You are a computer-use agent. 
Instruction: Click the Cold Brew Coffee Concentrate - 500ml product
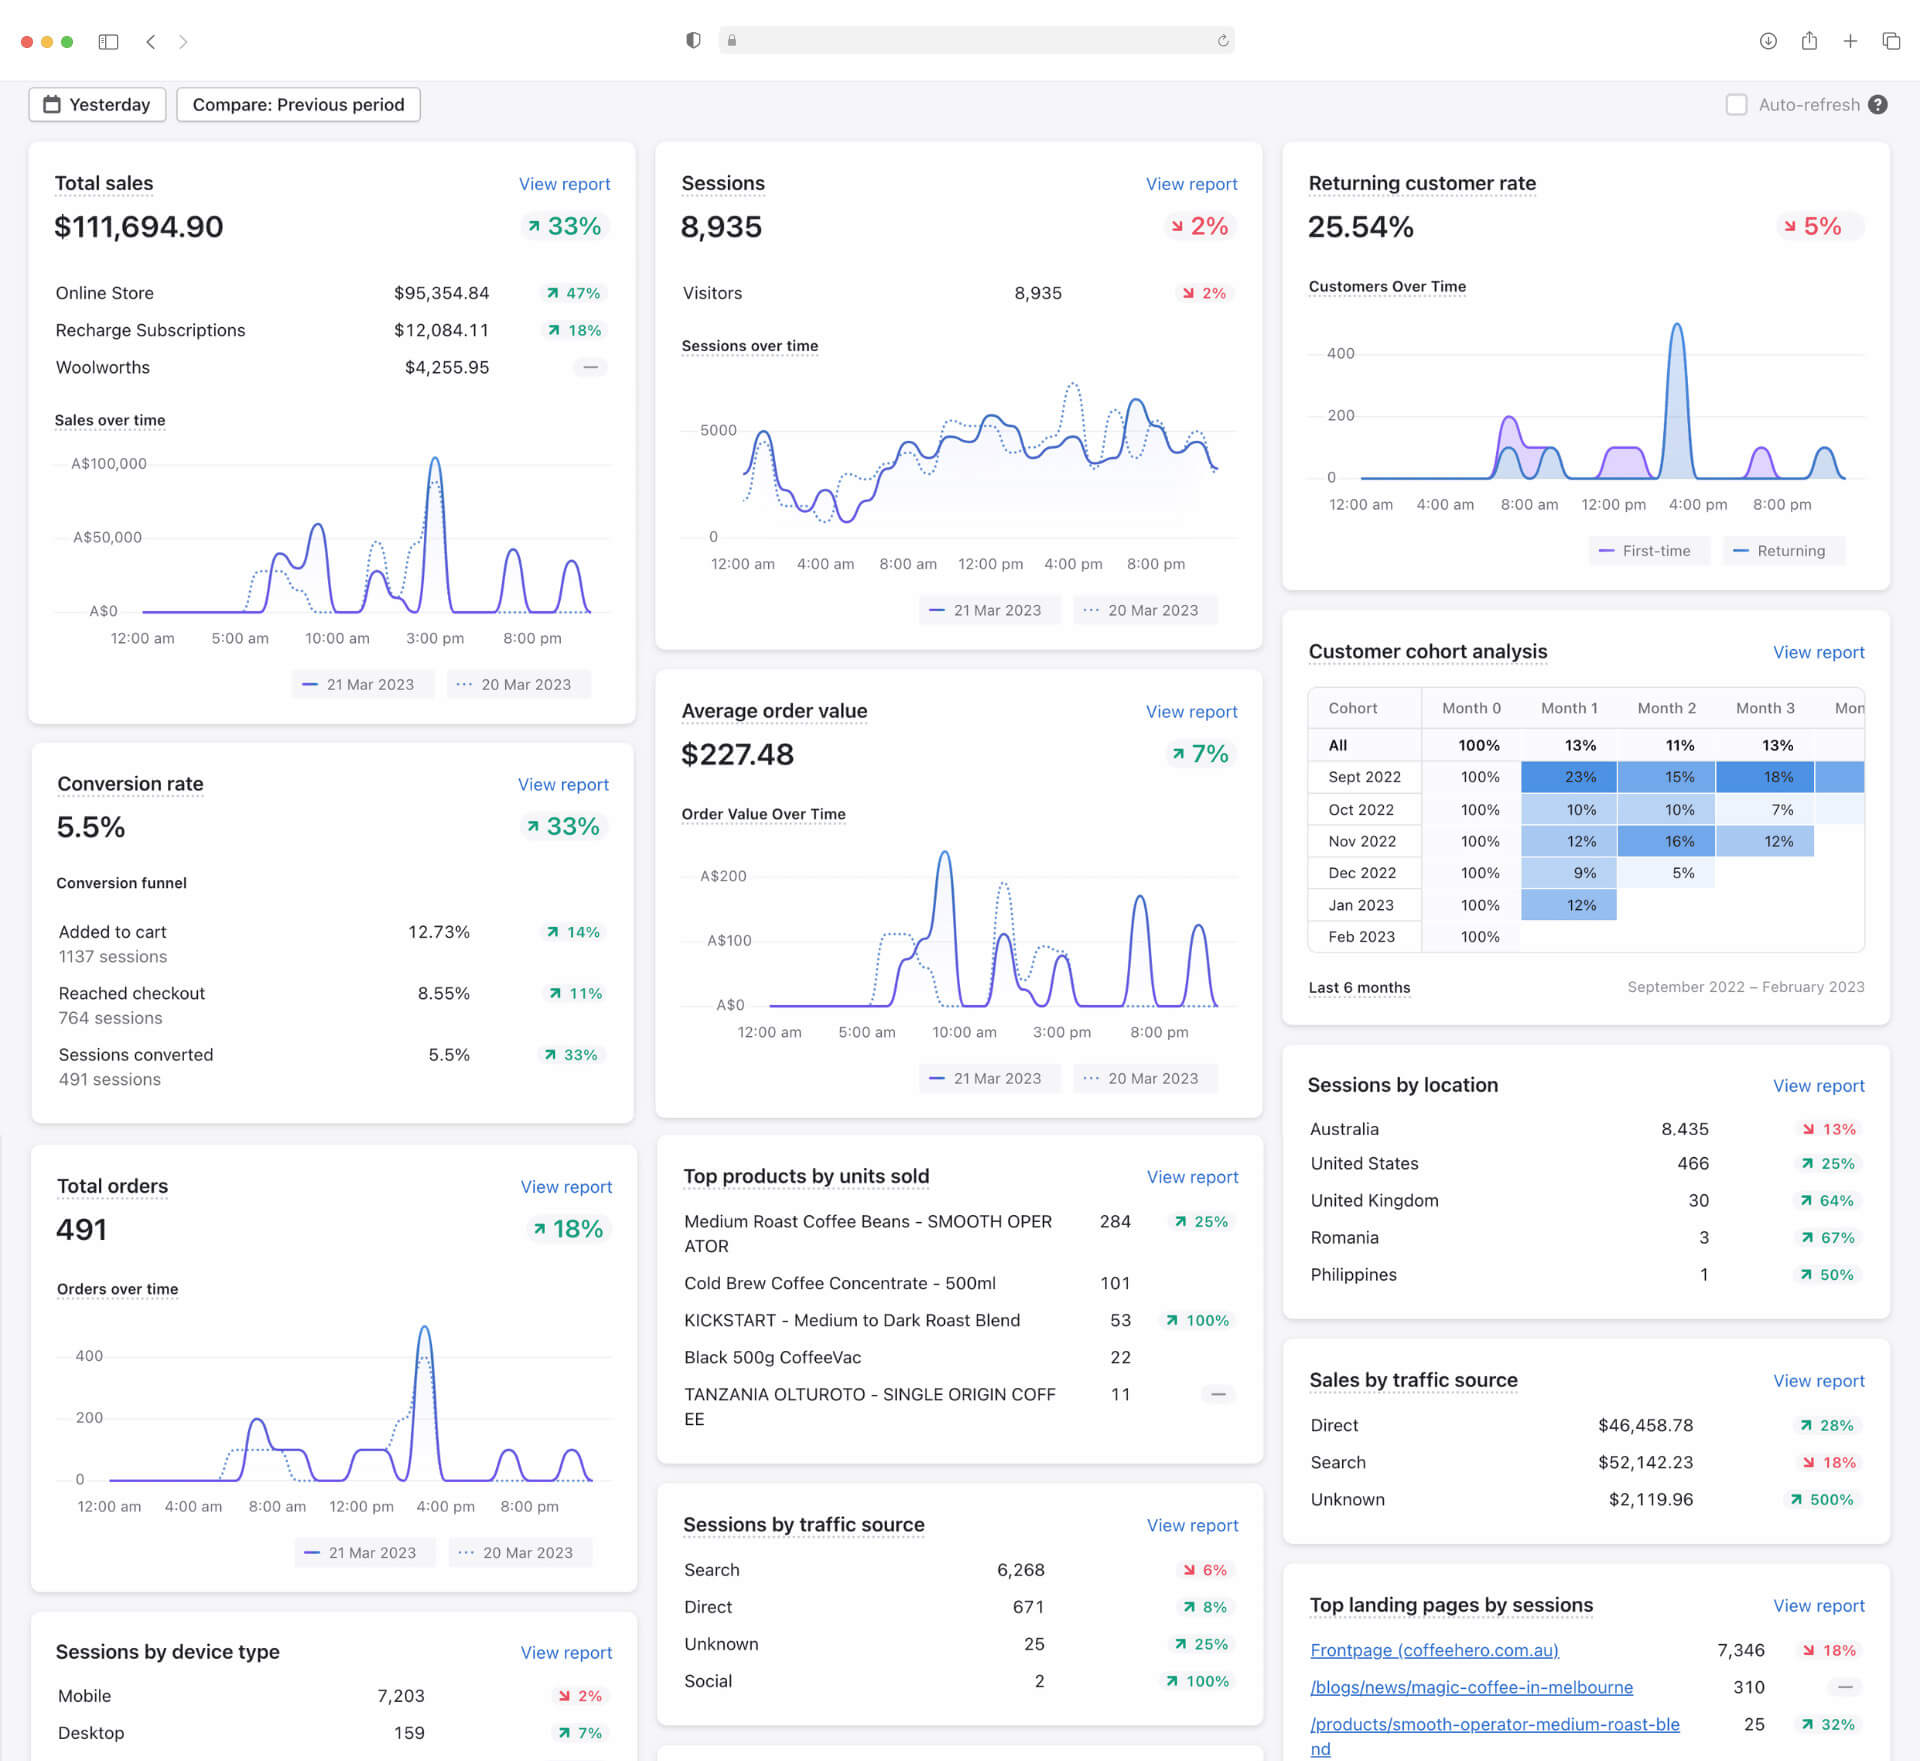(x=840, y=1283)
